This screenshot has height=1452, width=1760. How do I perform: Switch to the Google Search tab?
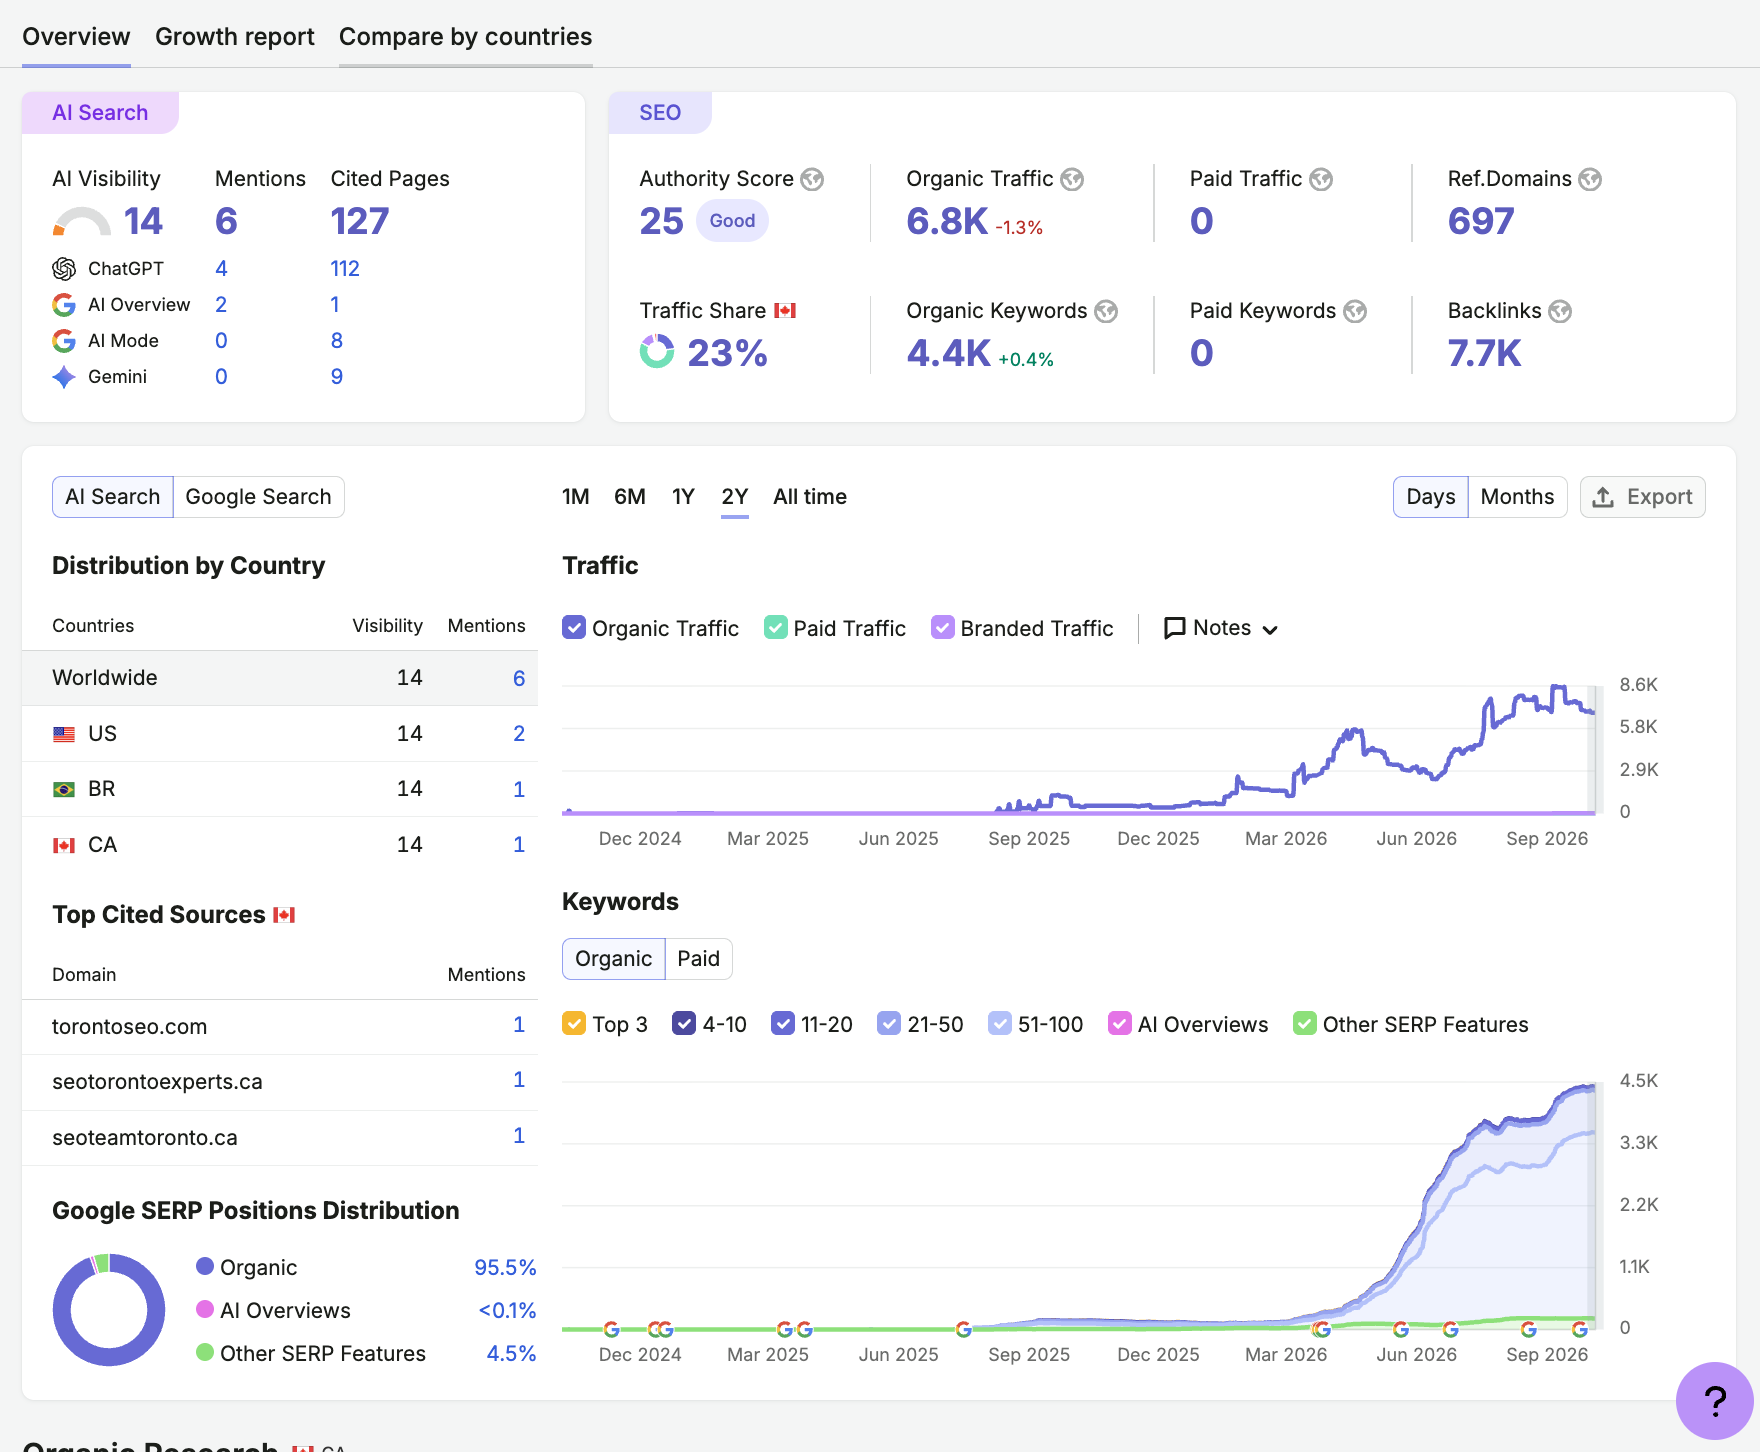258,497
